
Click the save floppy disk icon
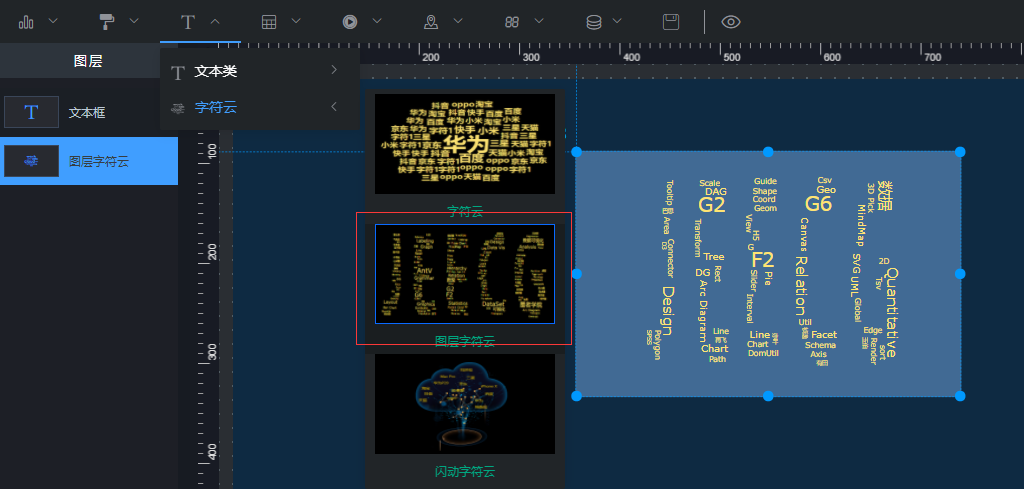[x=671, y=22]
